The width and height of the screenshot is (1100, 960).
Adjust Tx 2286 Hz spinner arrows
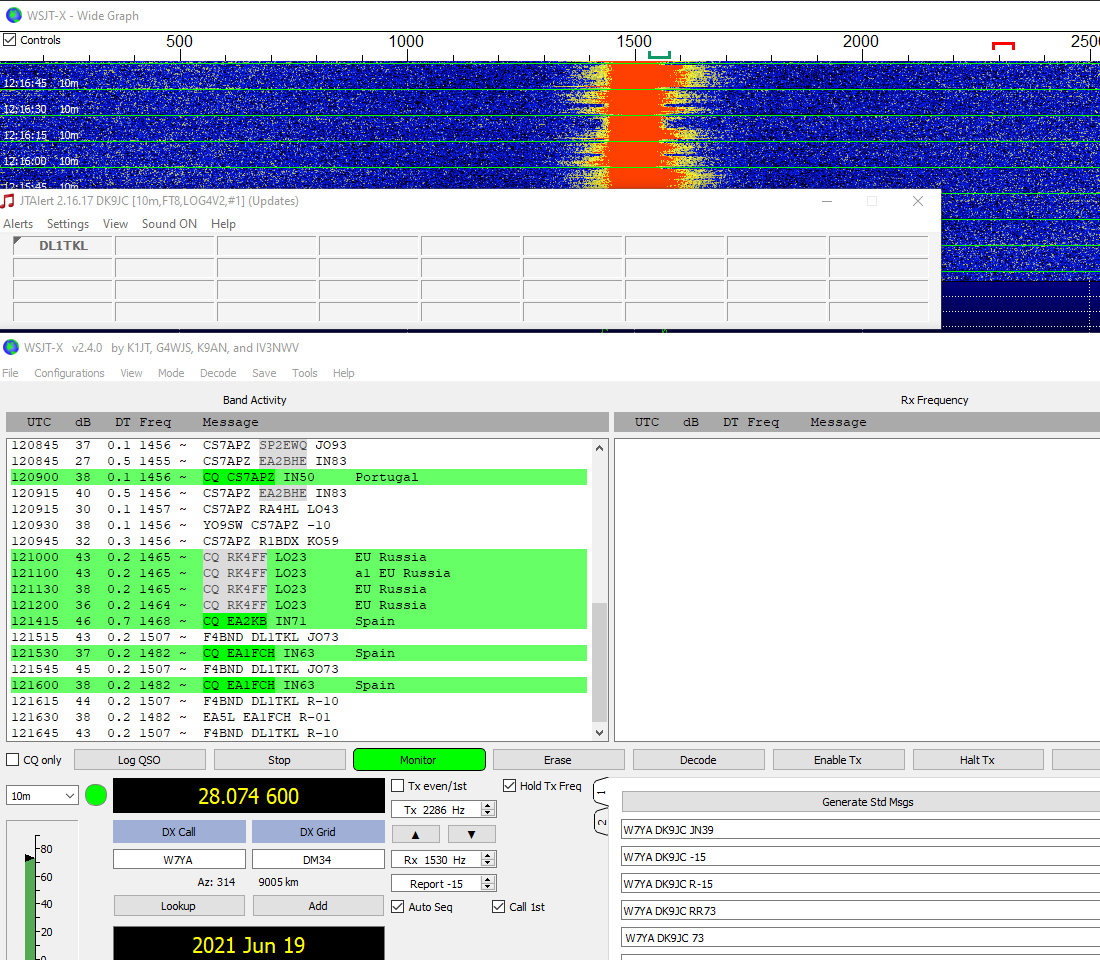(488, 809)
